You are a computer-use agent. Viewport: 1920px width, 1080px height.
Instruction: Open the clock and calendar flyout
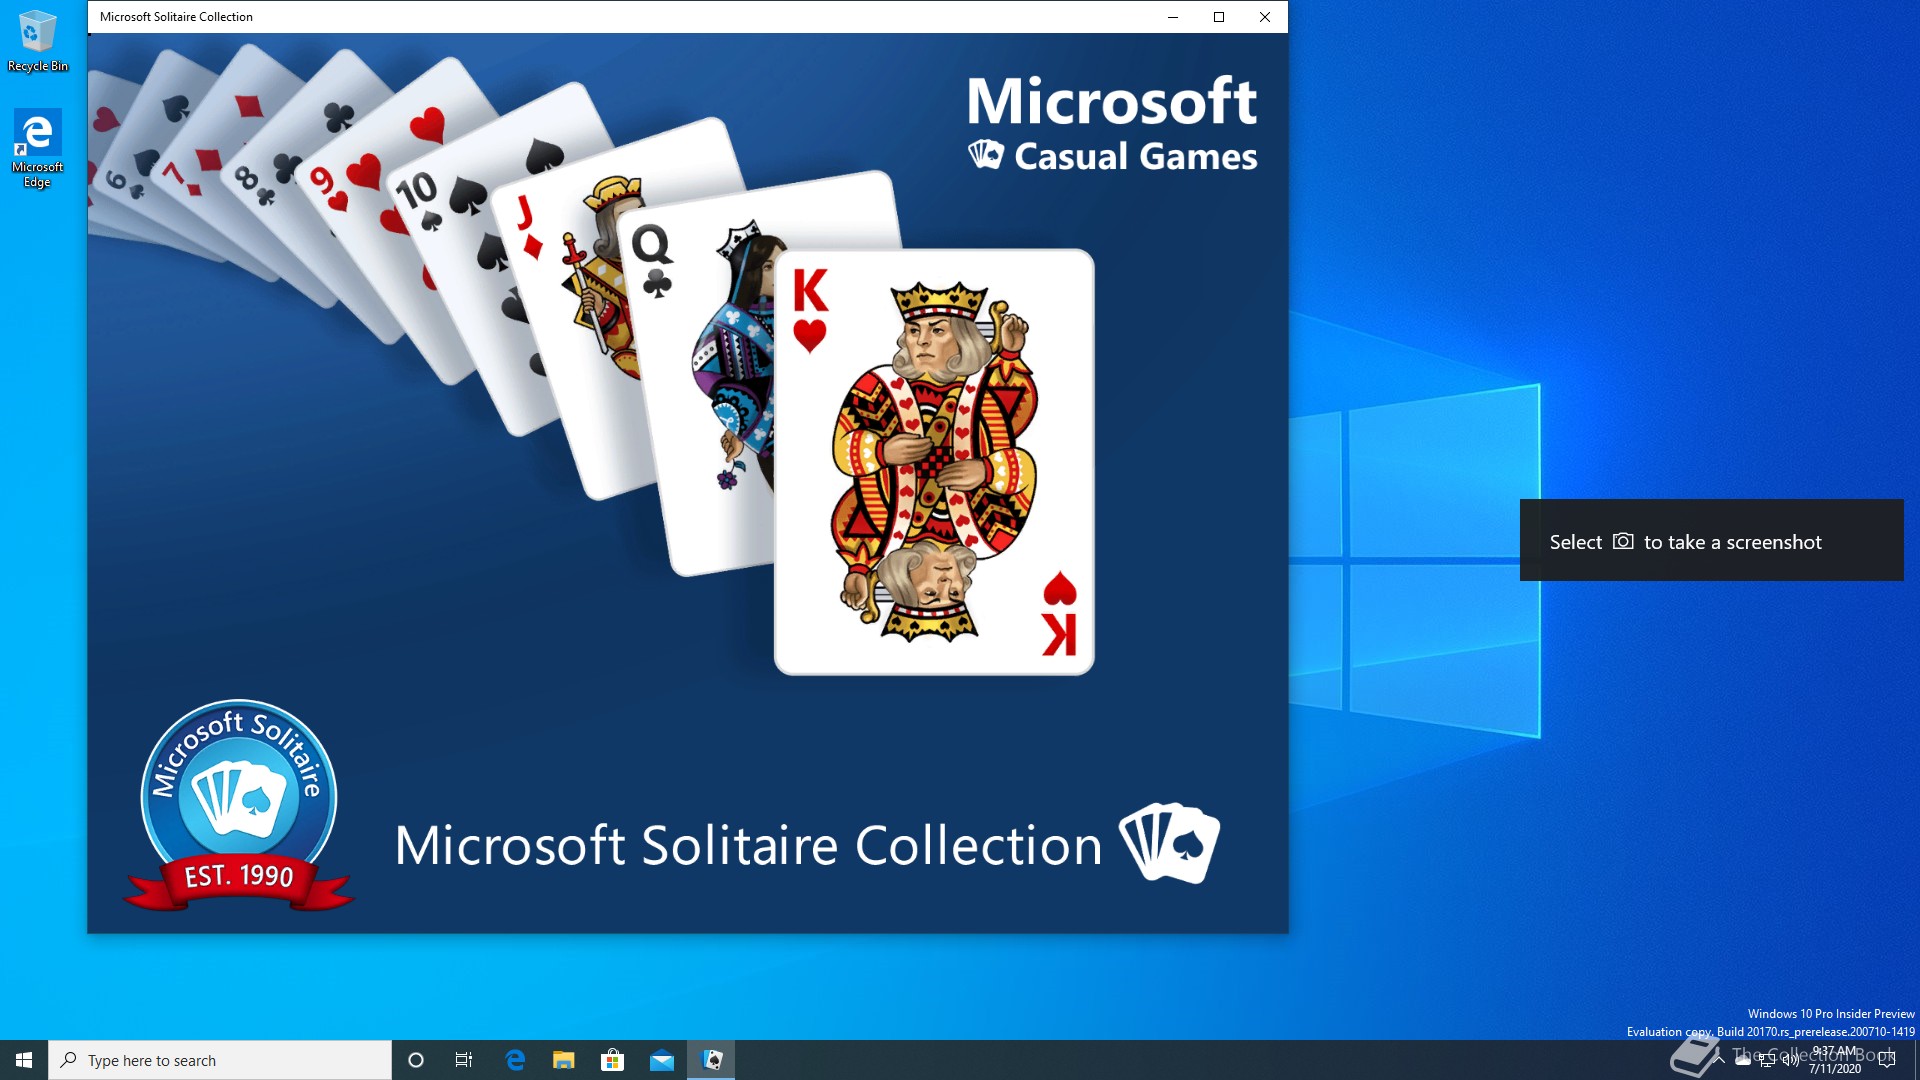(1835, 1060)
